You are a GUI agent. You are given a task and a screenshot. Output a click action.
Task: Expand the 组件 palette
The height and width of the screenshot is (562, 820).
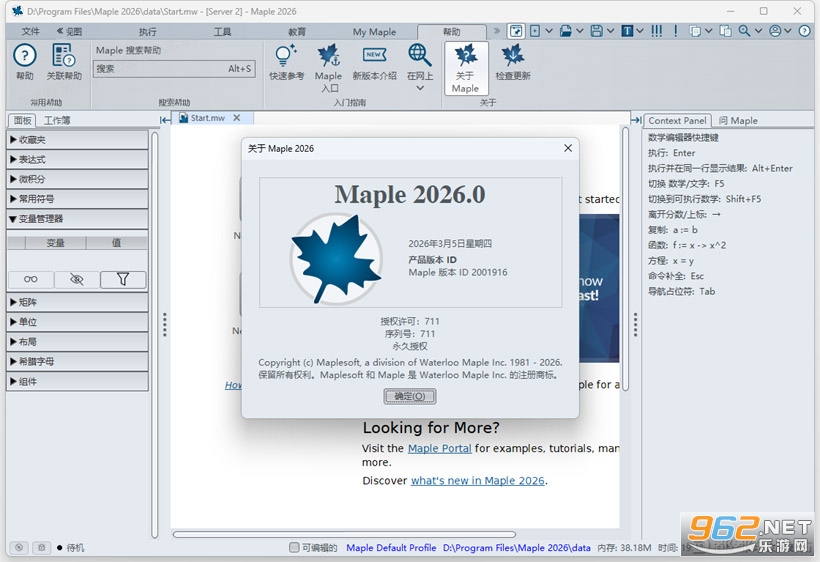pyautogui.click(x=77, y=381)
